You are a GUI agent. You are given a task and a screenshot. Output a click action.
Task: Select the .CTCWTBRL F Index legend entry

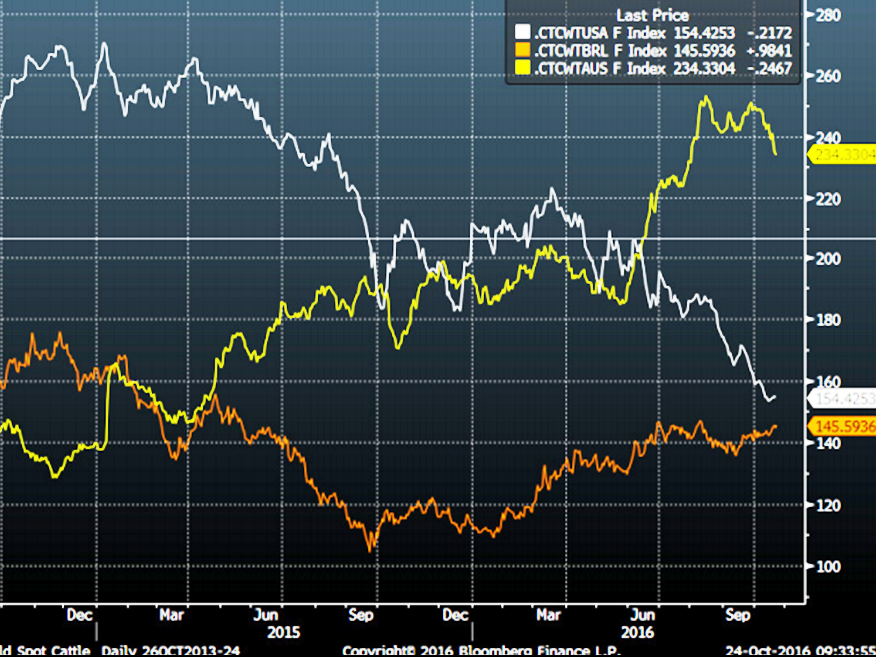click(x=654, y=51)
